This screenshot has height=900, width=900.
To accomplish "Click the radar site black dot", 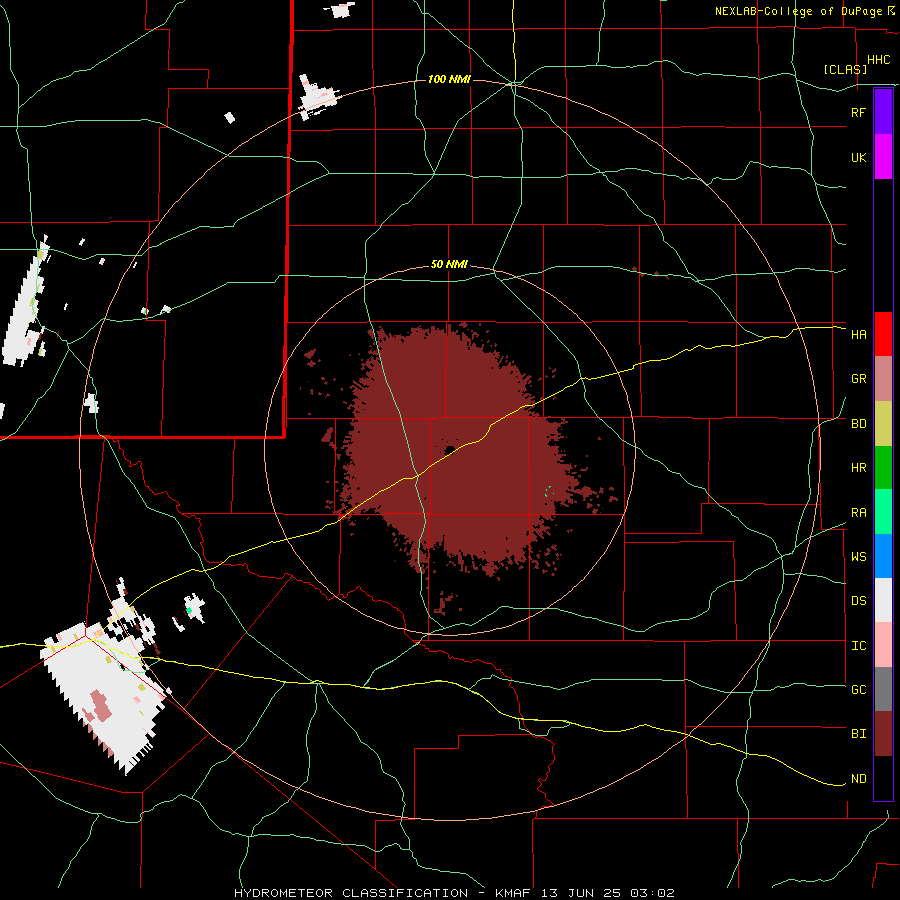I will [x=450, y=449].
